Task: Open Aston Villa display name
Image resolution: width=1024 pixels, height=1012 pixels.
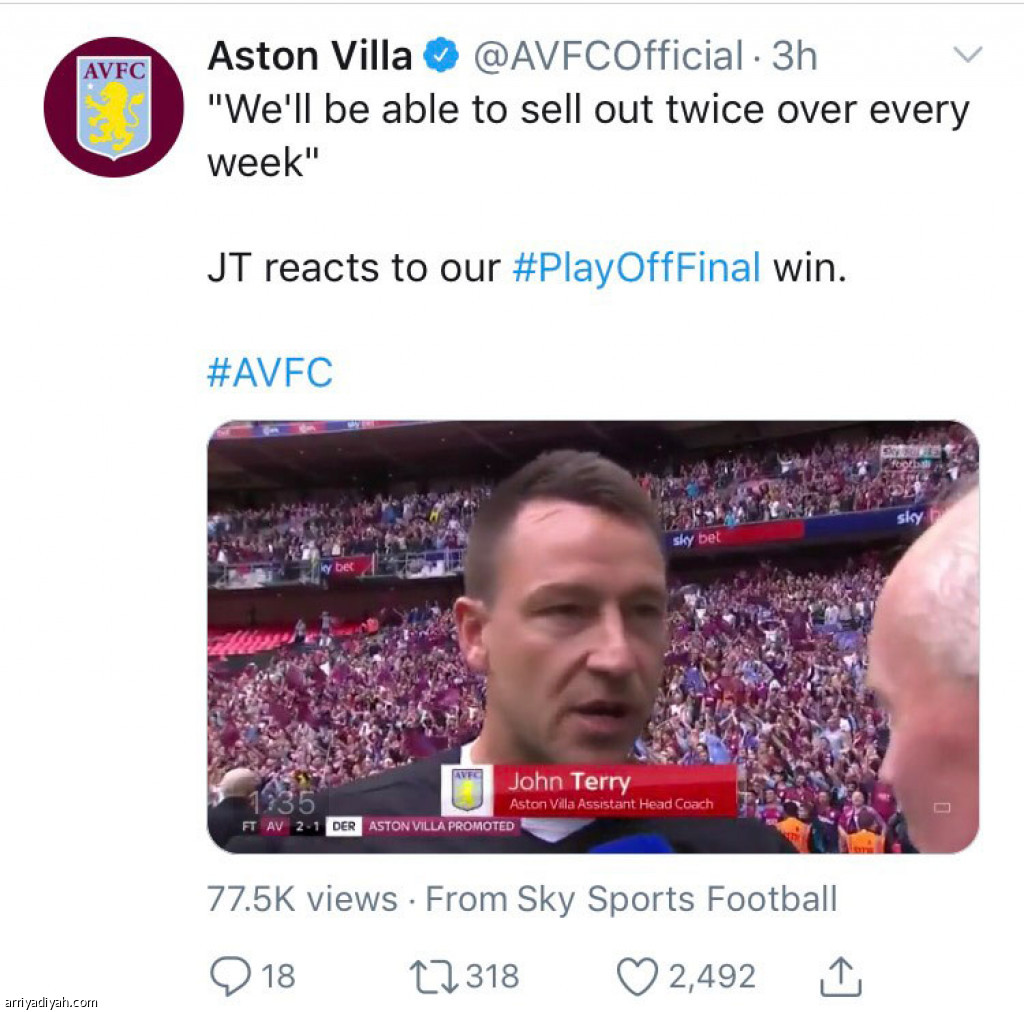Action: (310, 55)
